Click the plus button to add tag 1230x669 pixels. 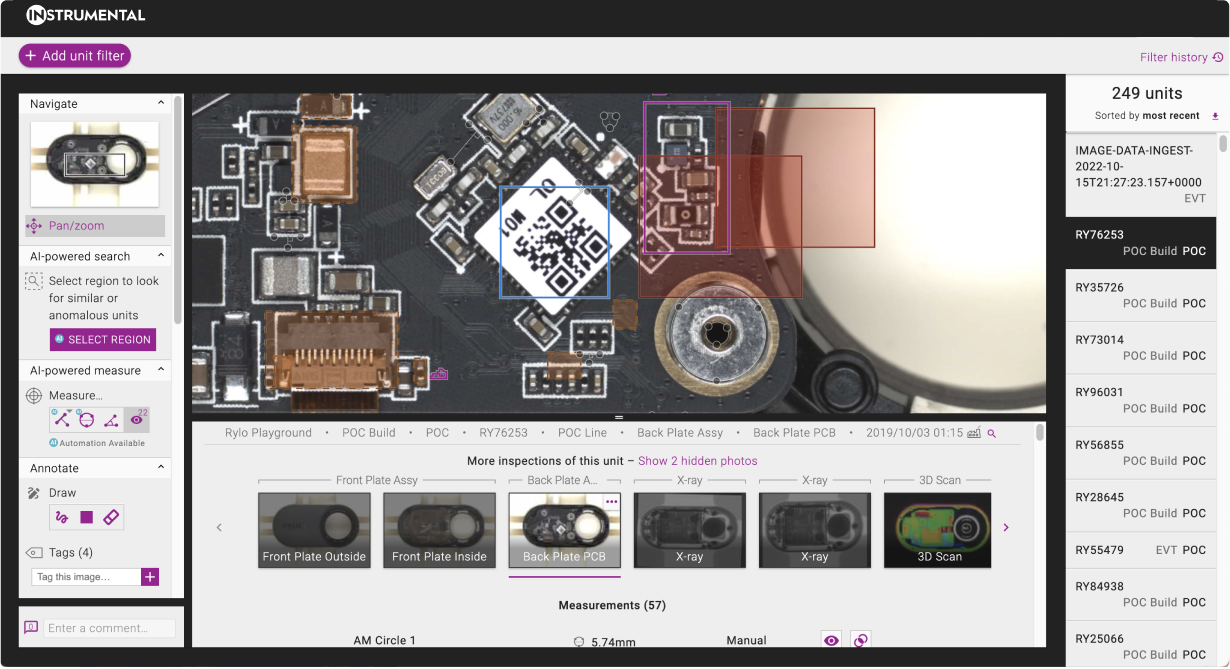(x=150, y=576)
